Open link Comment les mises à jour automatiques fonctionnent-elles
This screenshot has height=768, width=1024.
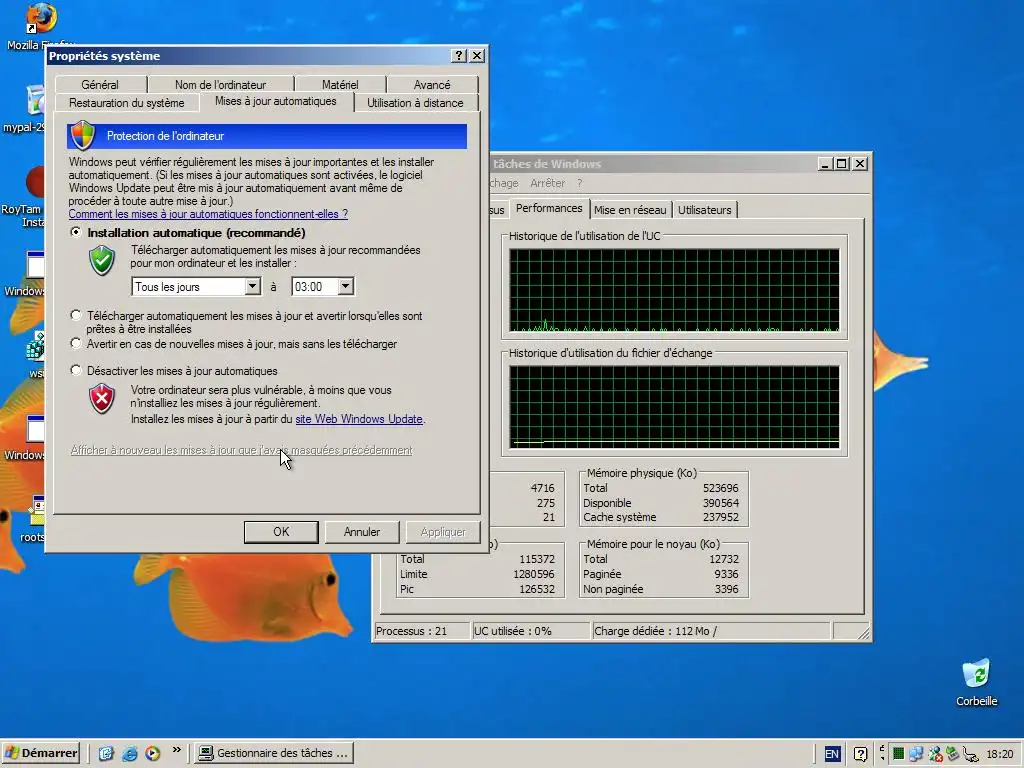point(208,214)
